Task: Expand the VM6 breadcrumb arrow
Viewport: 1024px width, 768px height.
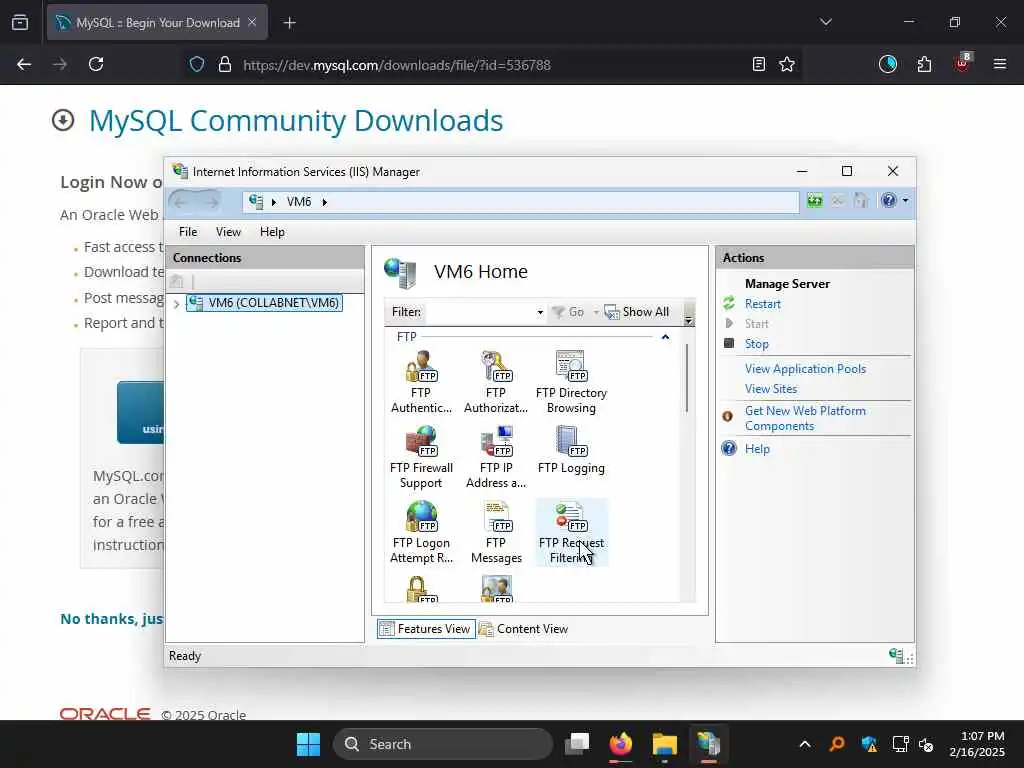Action: coord(325,202)
